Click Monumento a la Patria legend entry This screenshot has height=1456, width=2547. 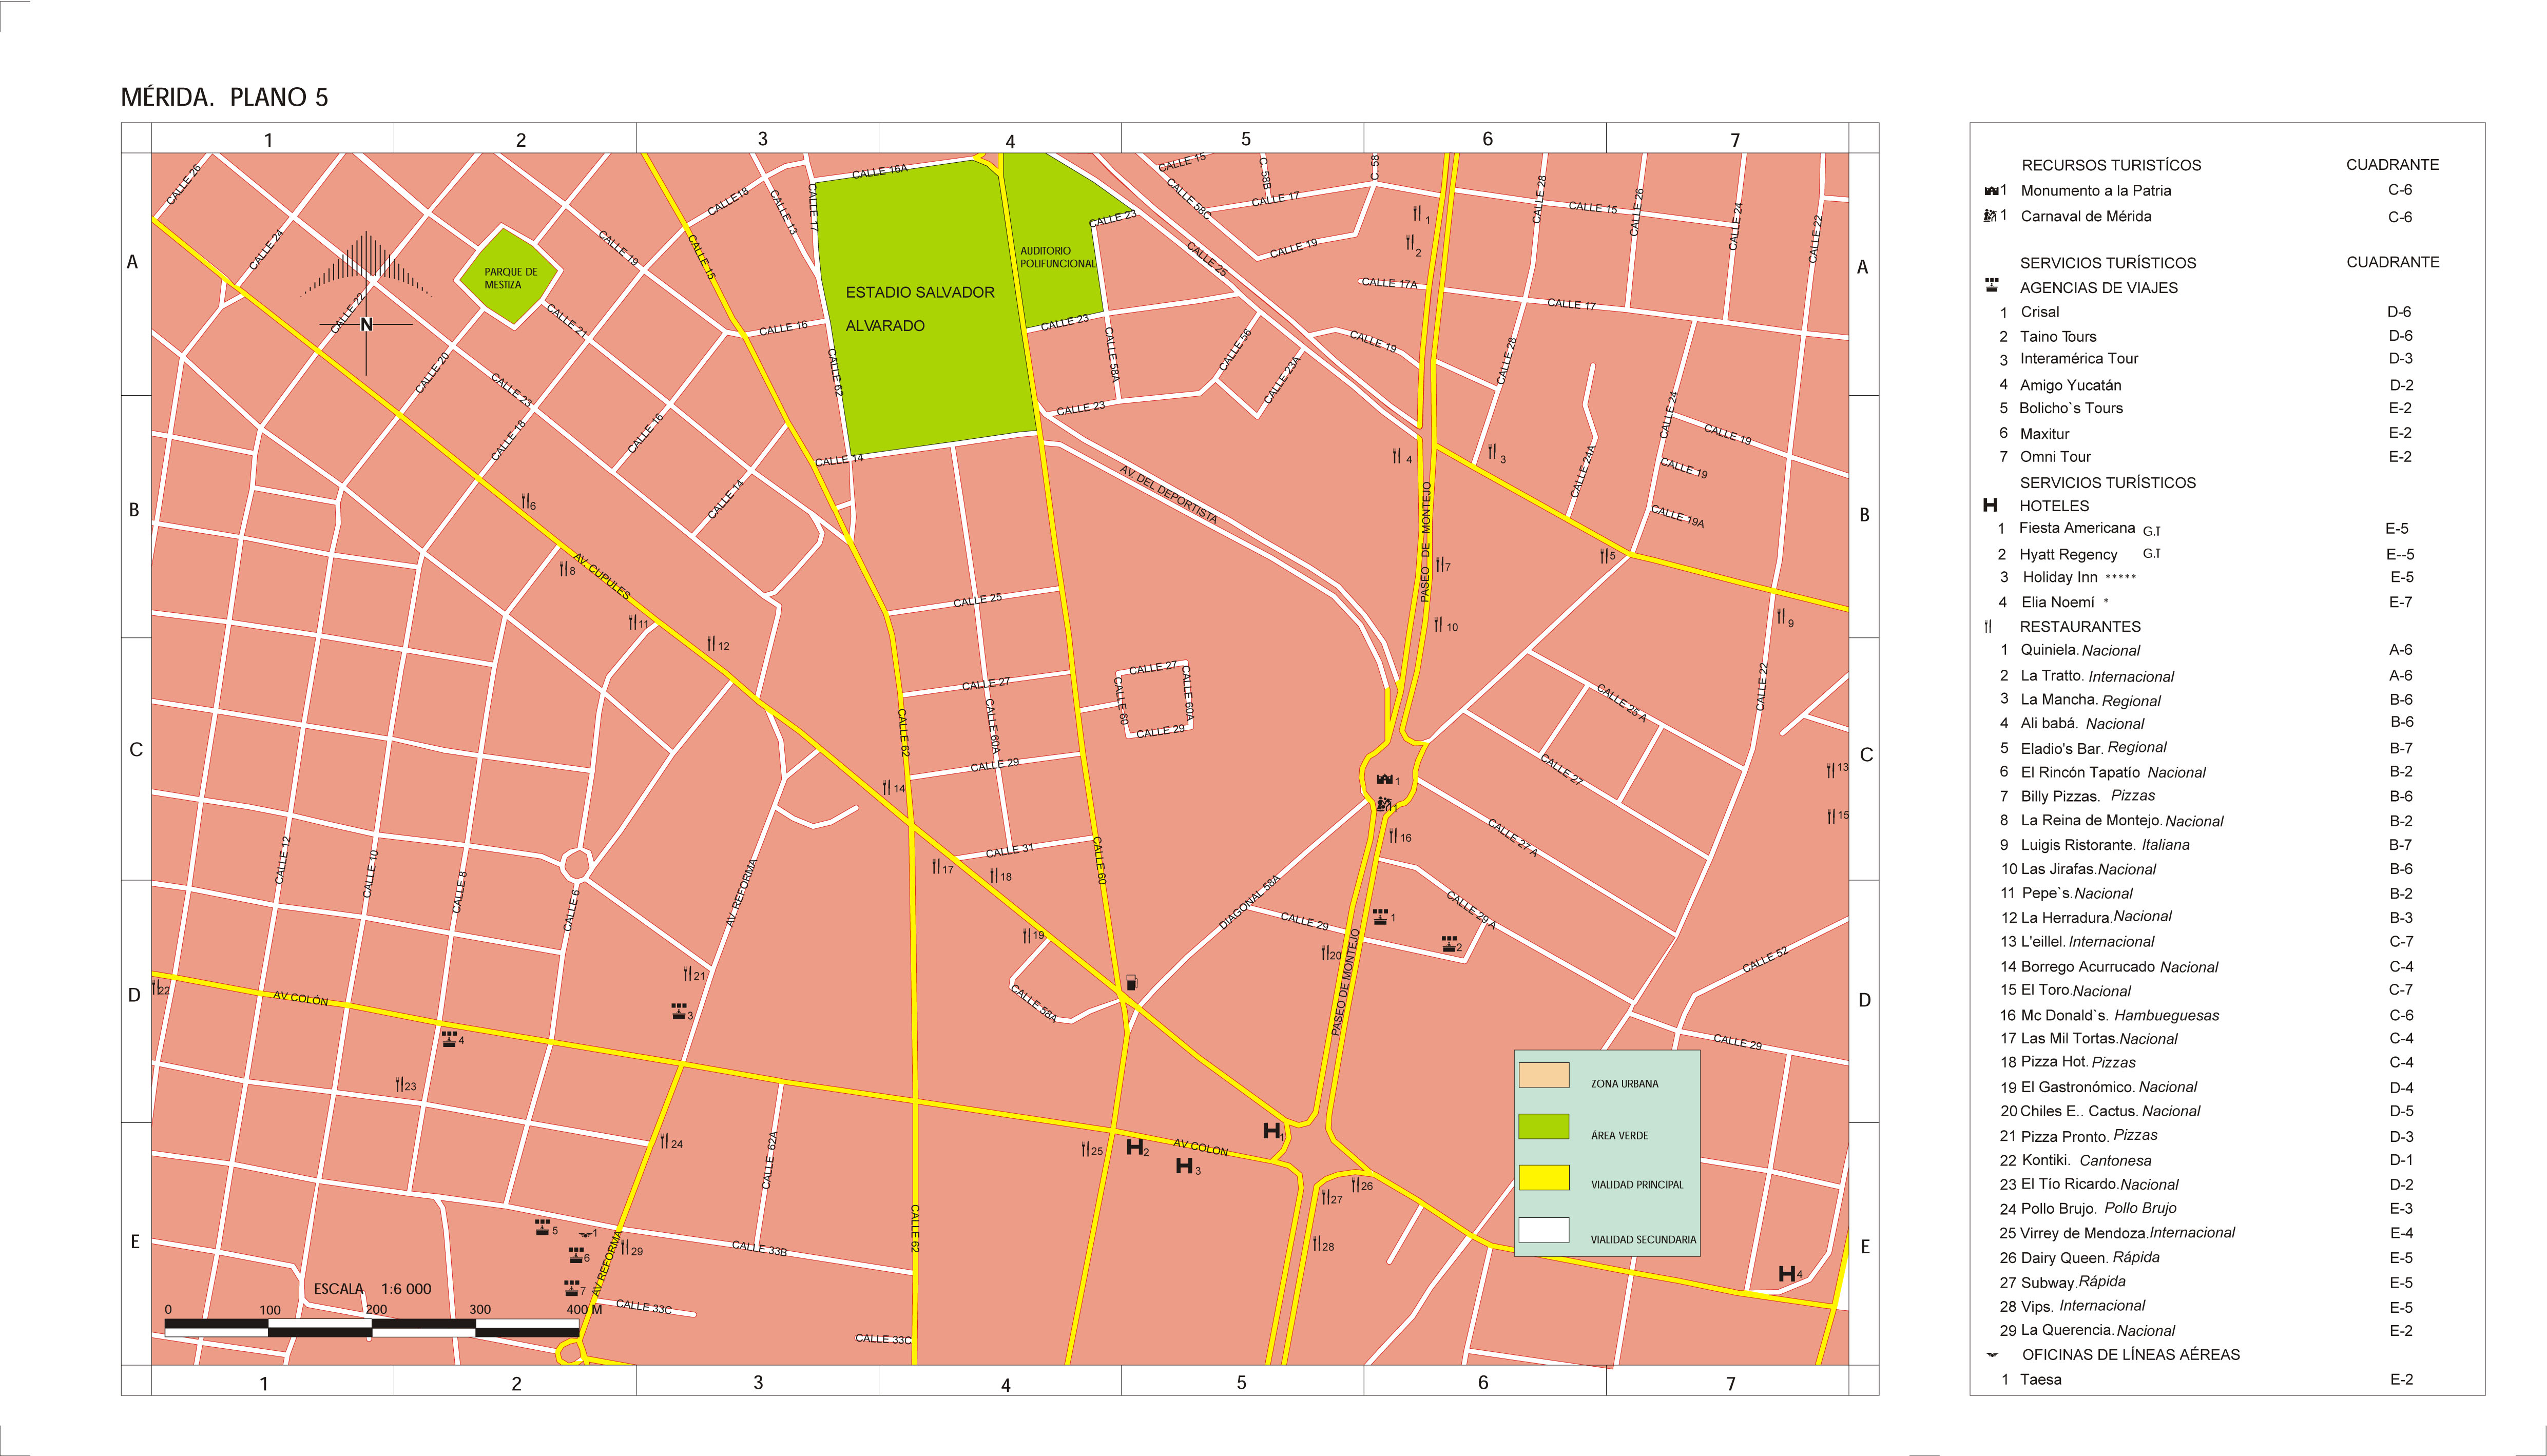[2095, 190]
